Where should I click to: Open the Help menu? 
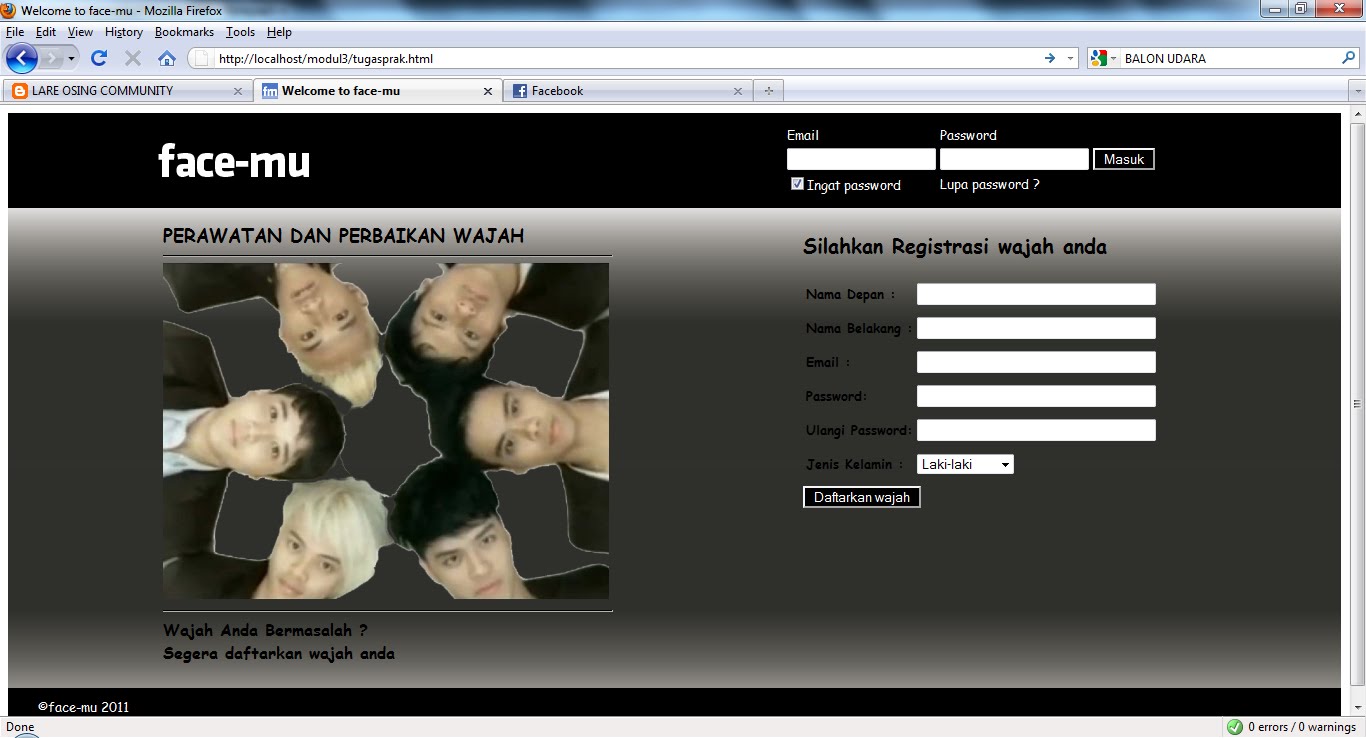pyautogui.click(x=279, y=32)
